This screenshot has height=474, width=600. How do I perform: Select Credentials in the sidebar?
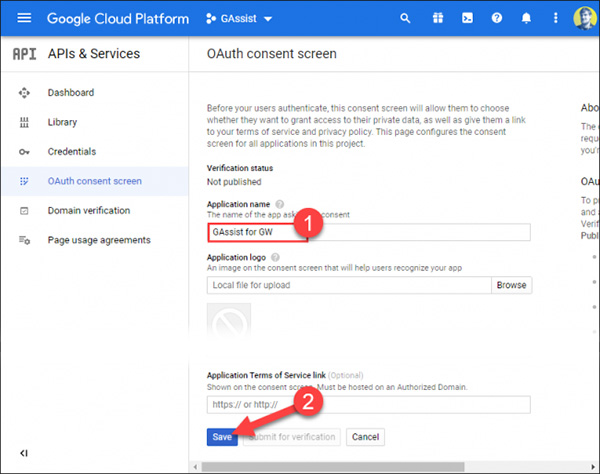71,152
